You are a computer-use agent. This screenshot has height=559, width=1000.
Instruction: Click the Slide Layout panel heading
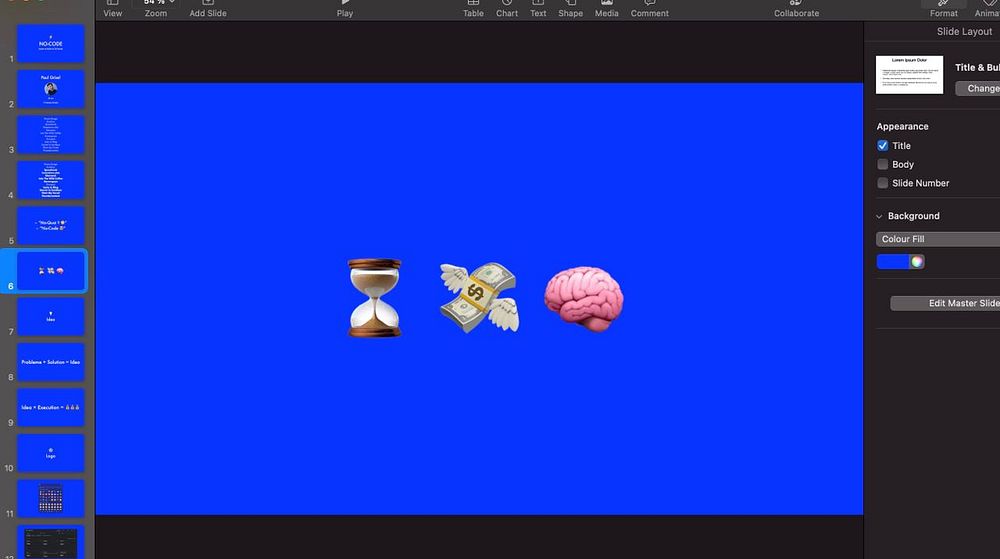[964, 31]
